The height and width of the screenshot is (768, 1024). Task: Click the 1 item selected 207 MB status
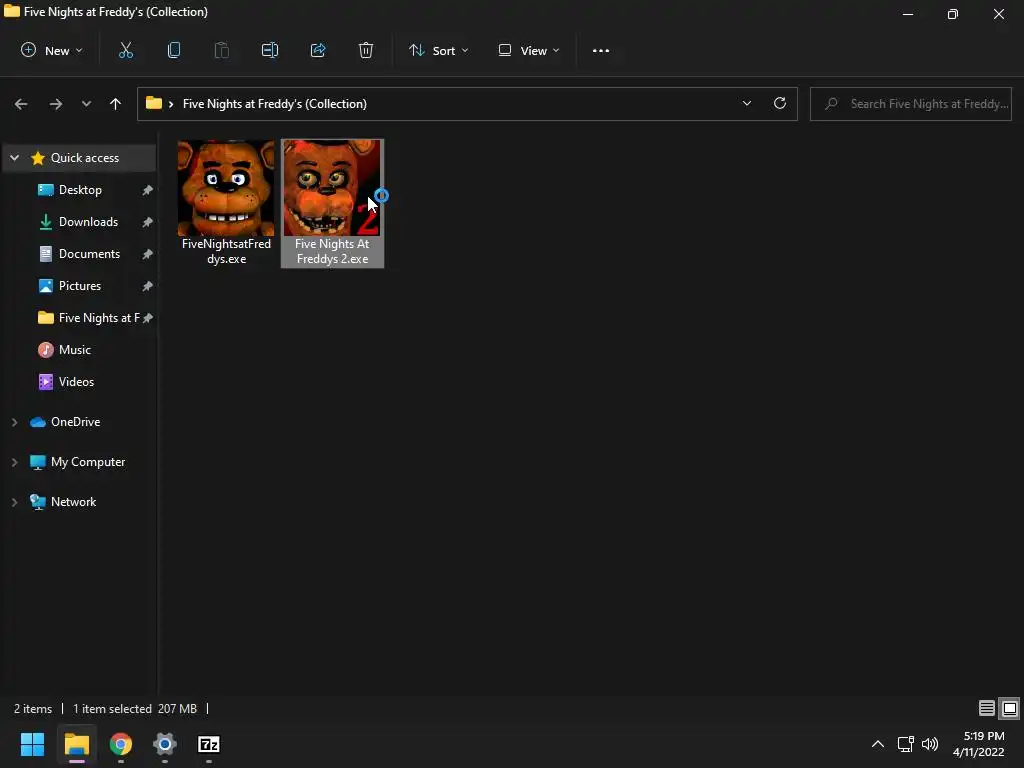pyautogui.click(x=135, y=709)
